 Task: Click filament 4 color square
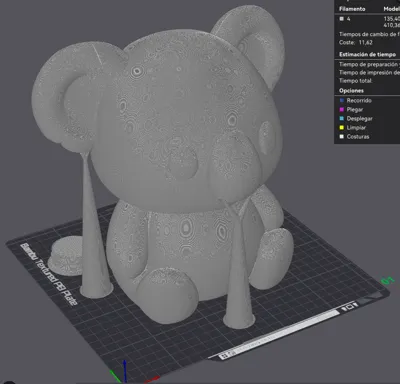[x=341, y=19]
